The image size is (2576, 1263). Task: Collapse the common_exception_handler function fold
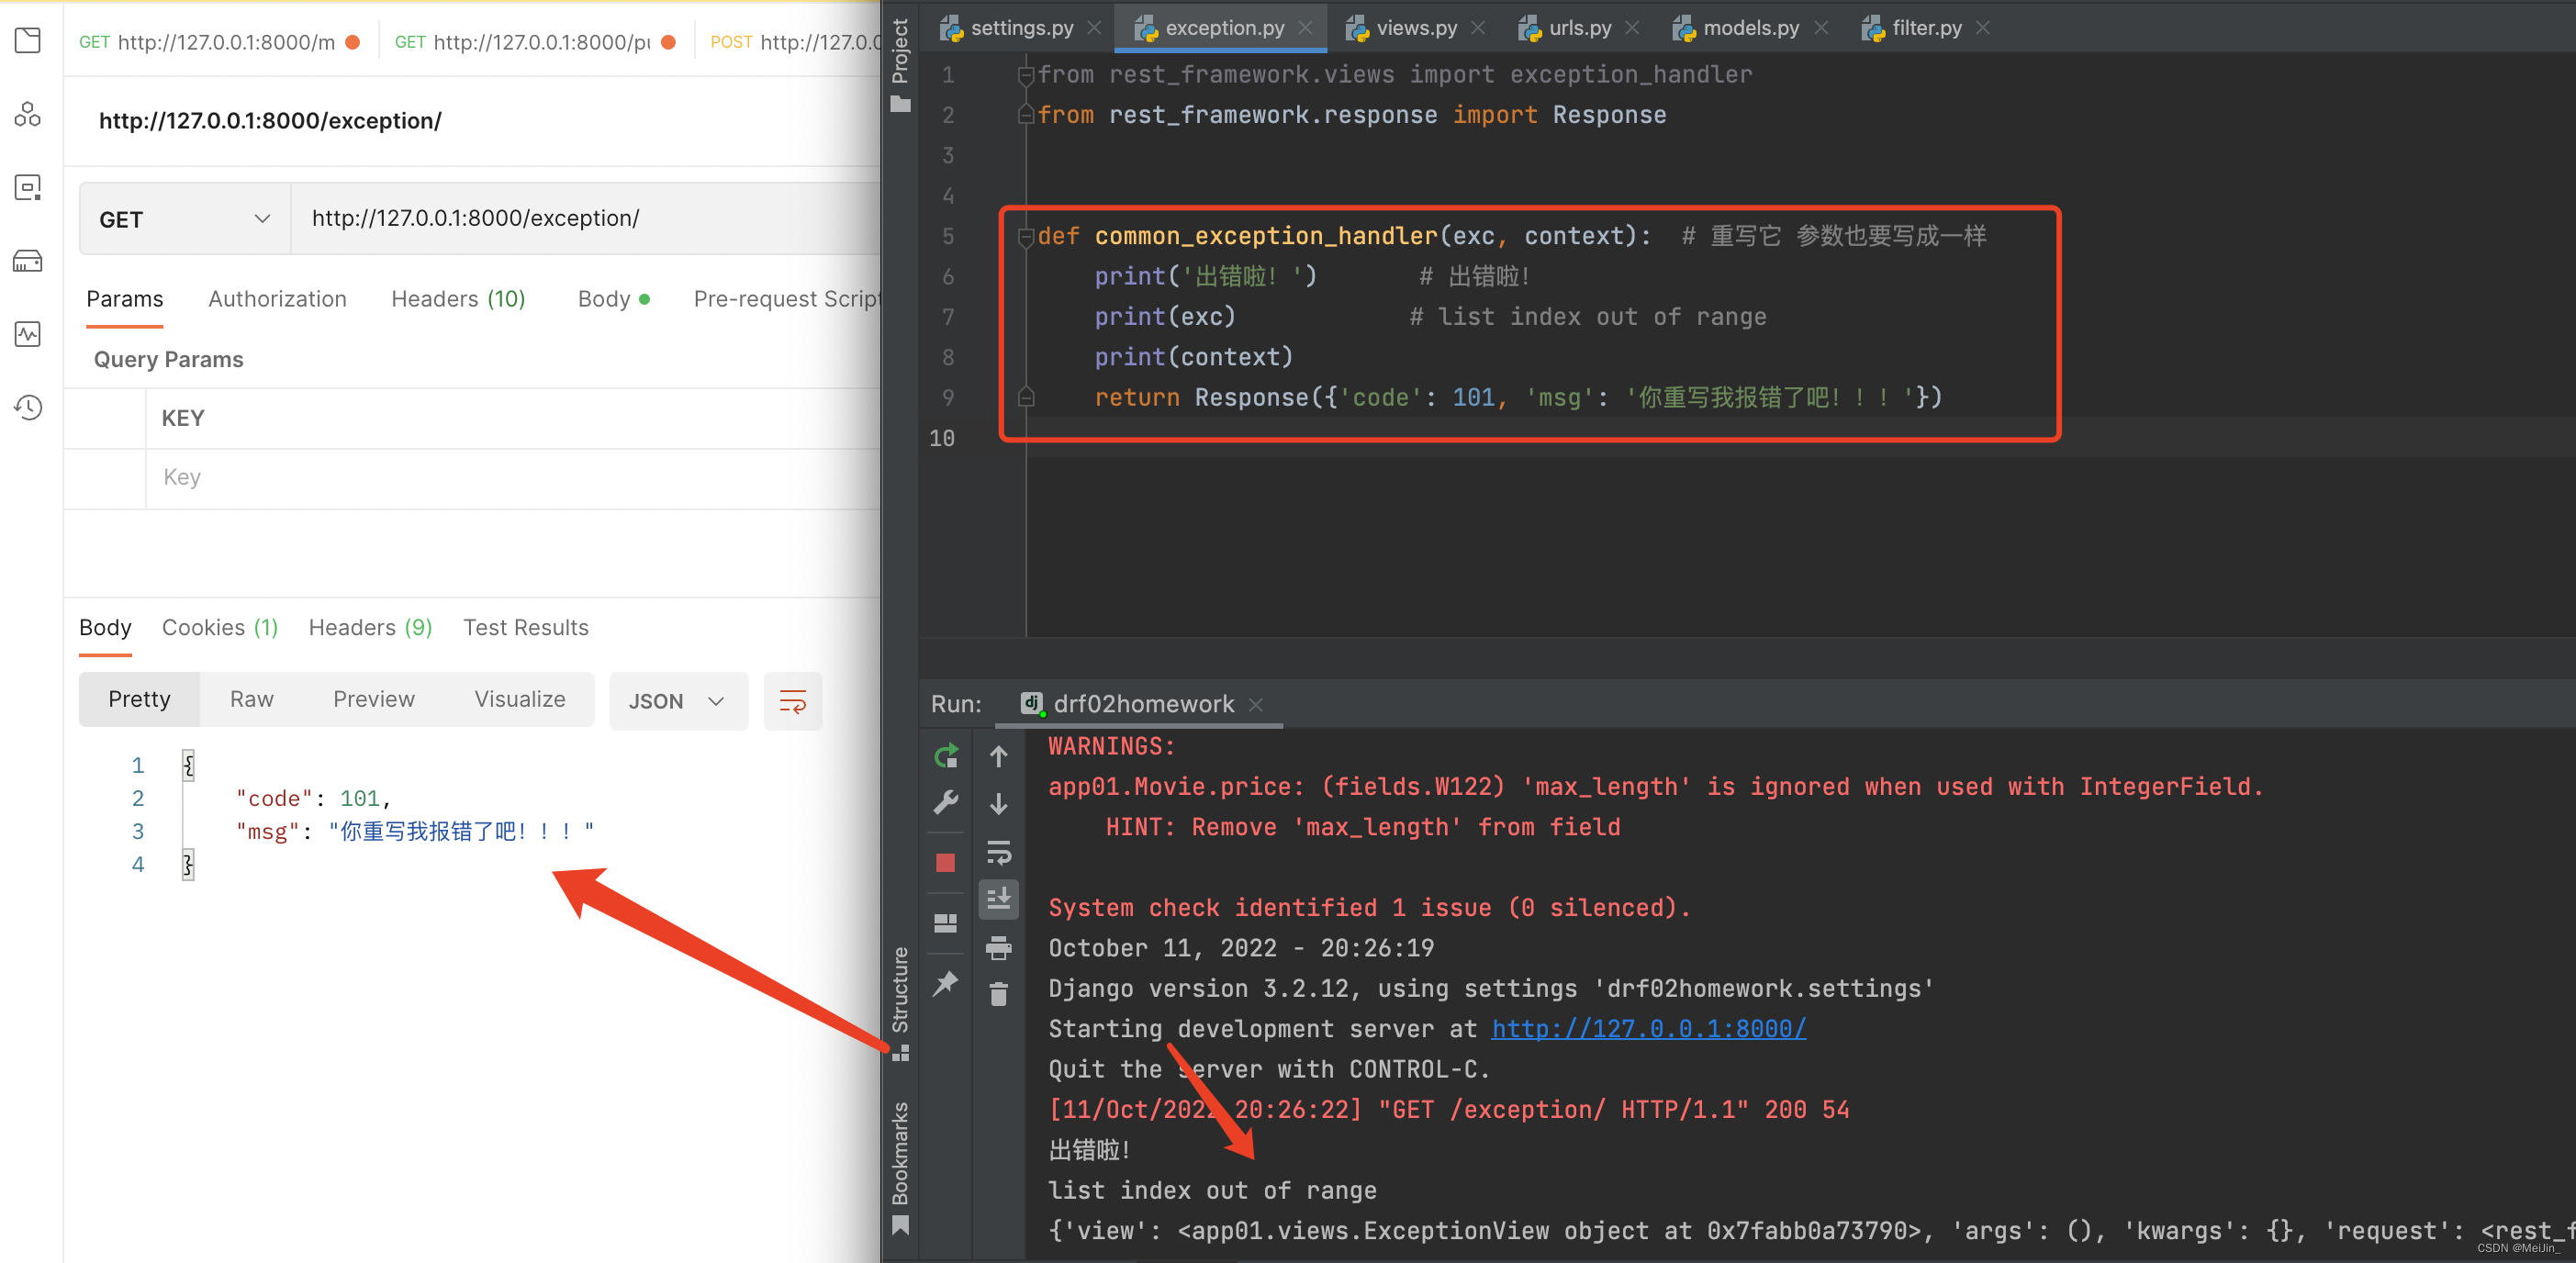(1025, 237)
